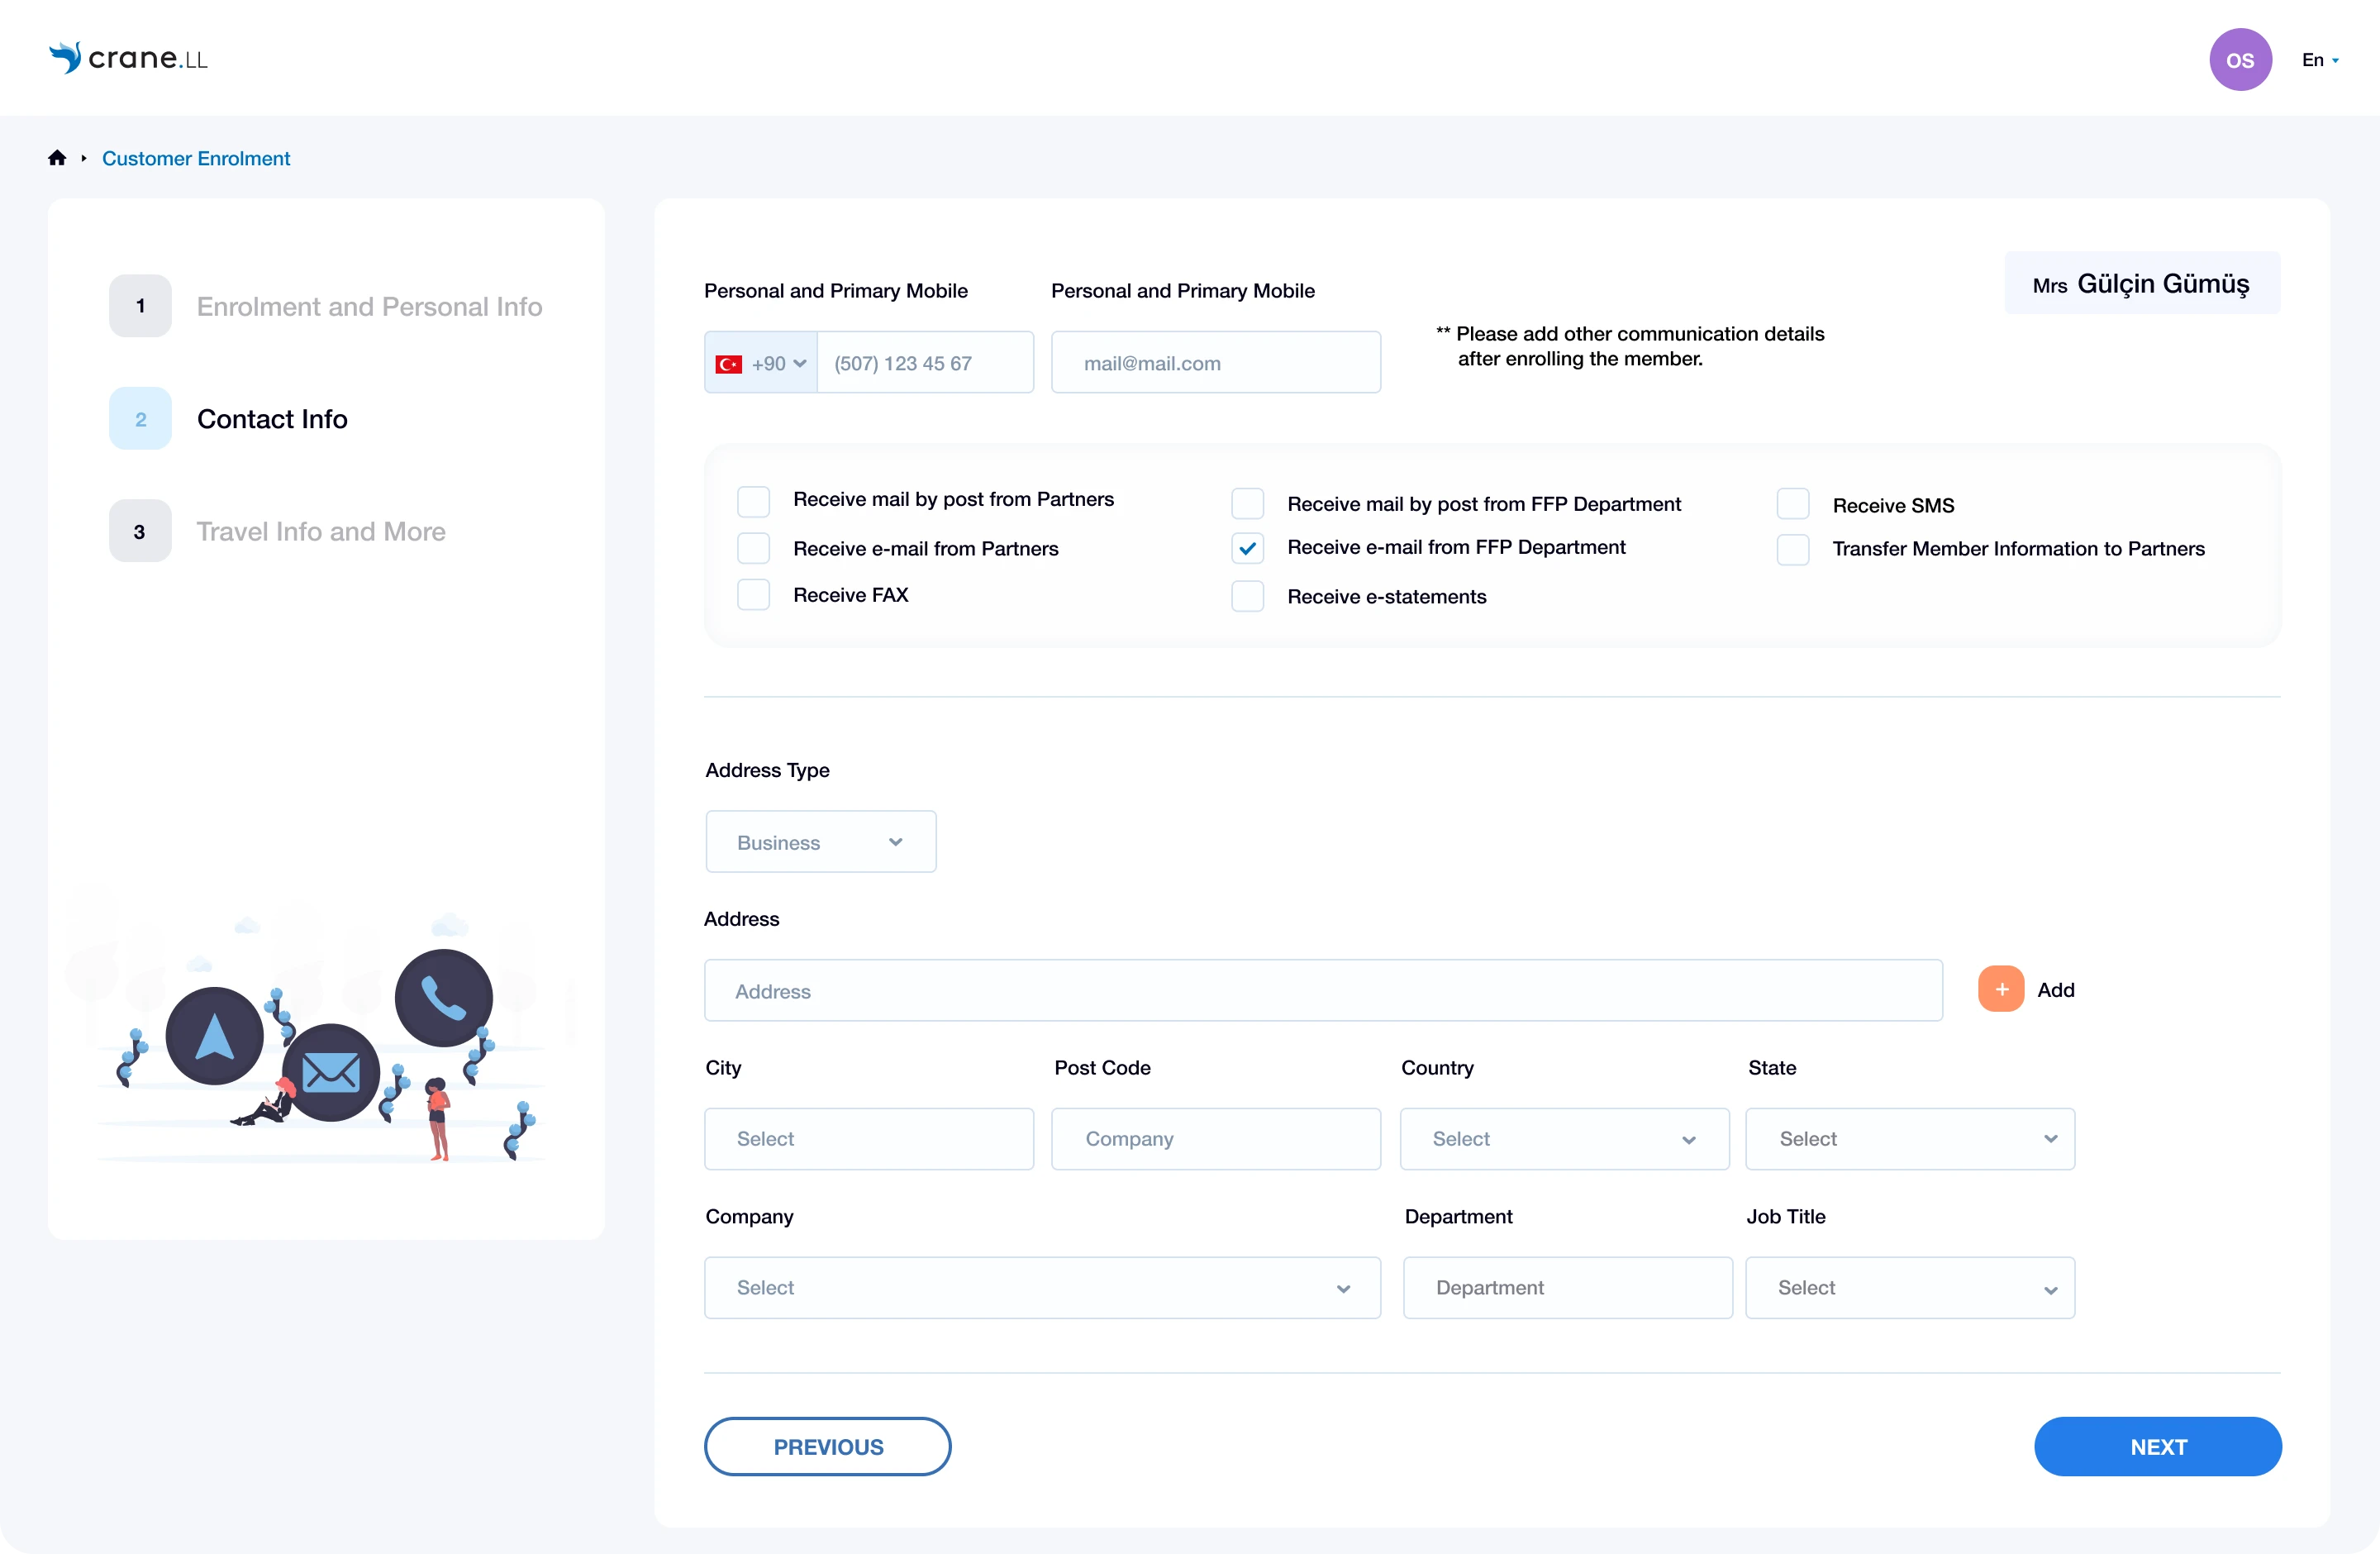This screenshot has height=1554, width=2380.
Task: Click the envelope mail icon in the illustration
Action: [x=331, y=1072]
